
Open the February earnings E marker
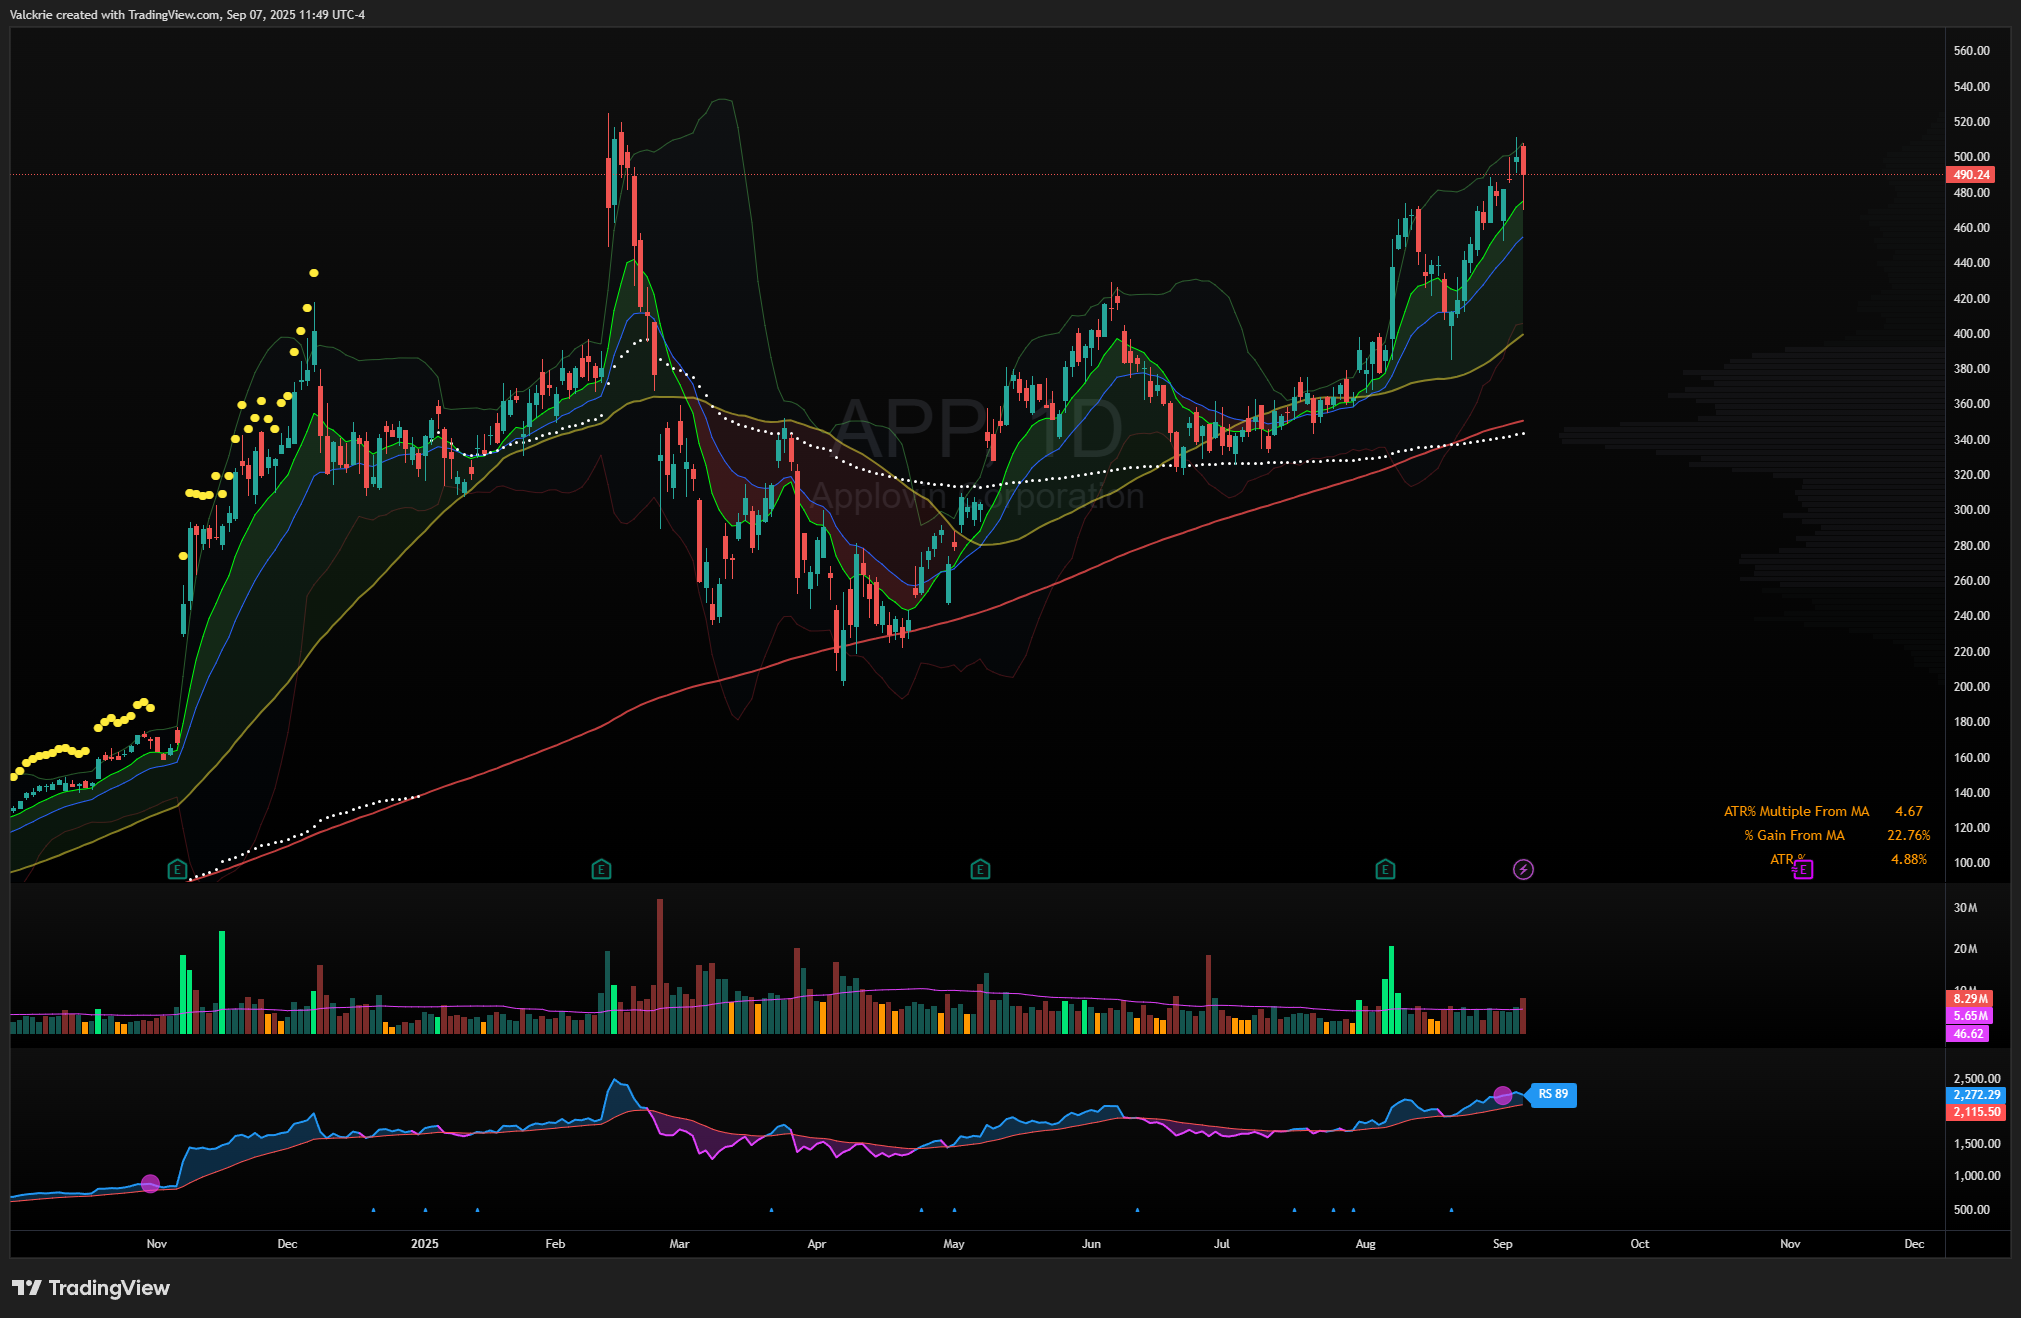point(601,869)
